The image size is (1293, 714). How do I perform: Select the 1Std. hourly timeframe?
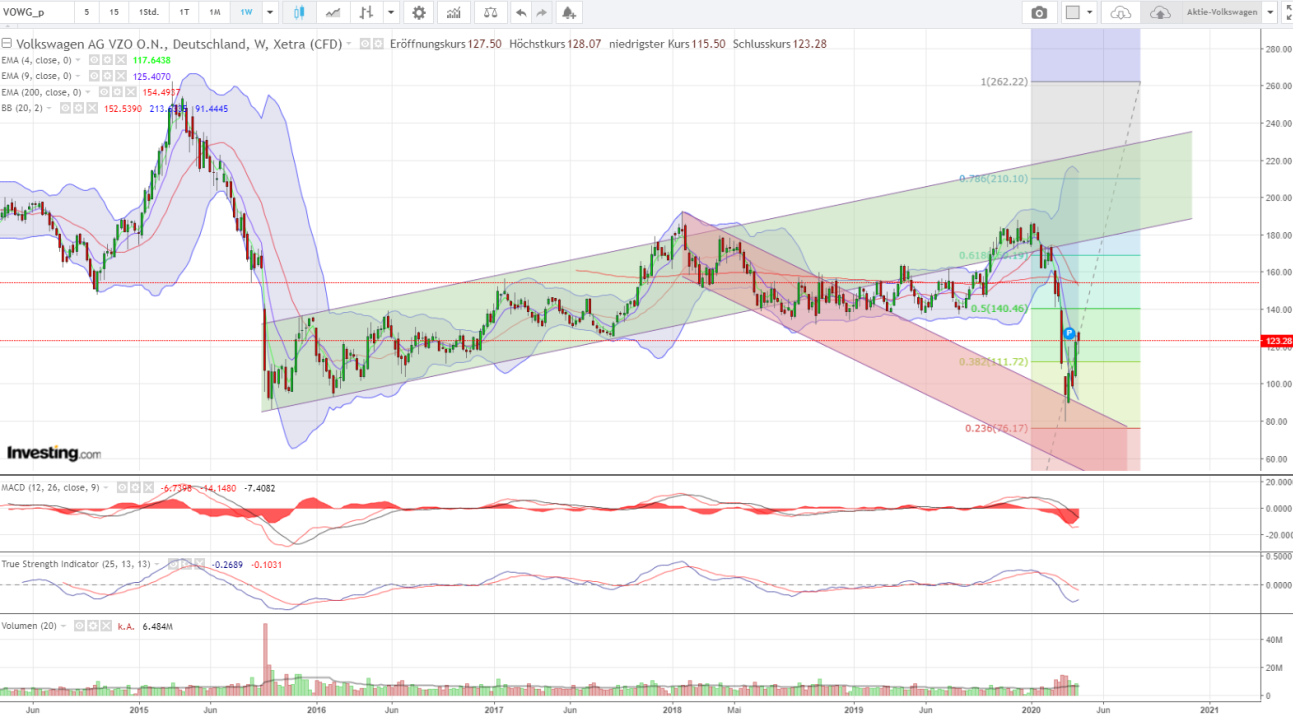[148, 13]
